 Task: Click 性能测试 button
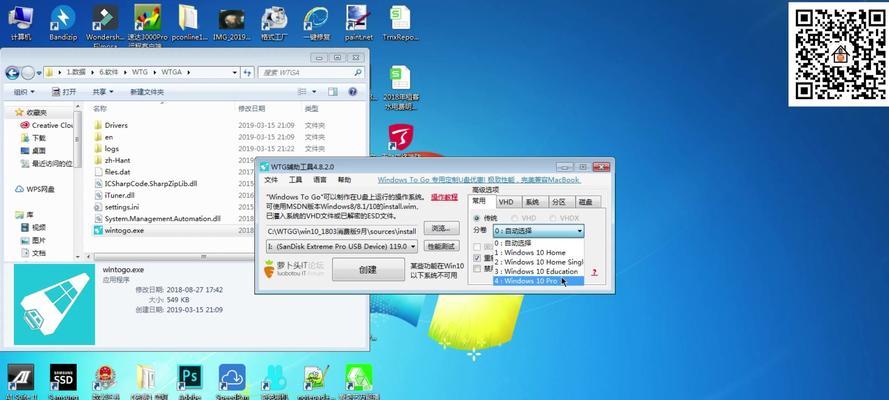[441, 246]
